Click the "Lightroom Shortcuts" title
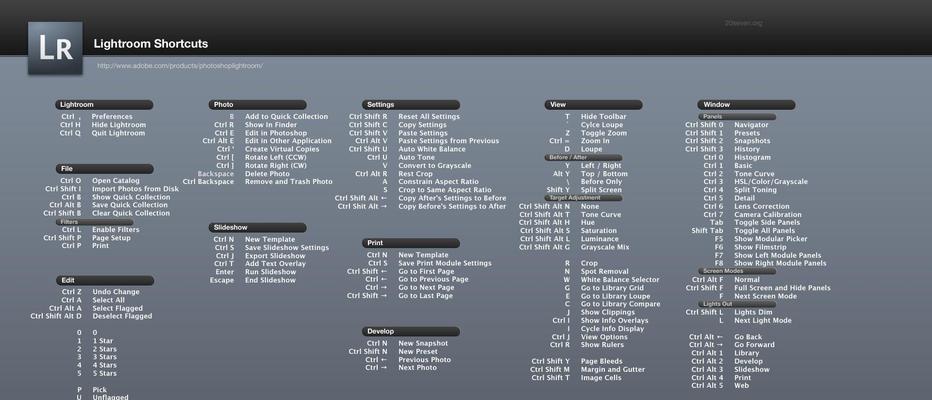This screenshot has width=932, height=400. pyautogui.click(x=151, y=44)
